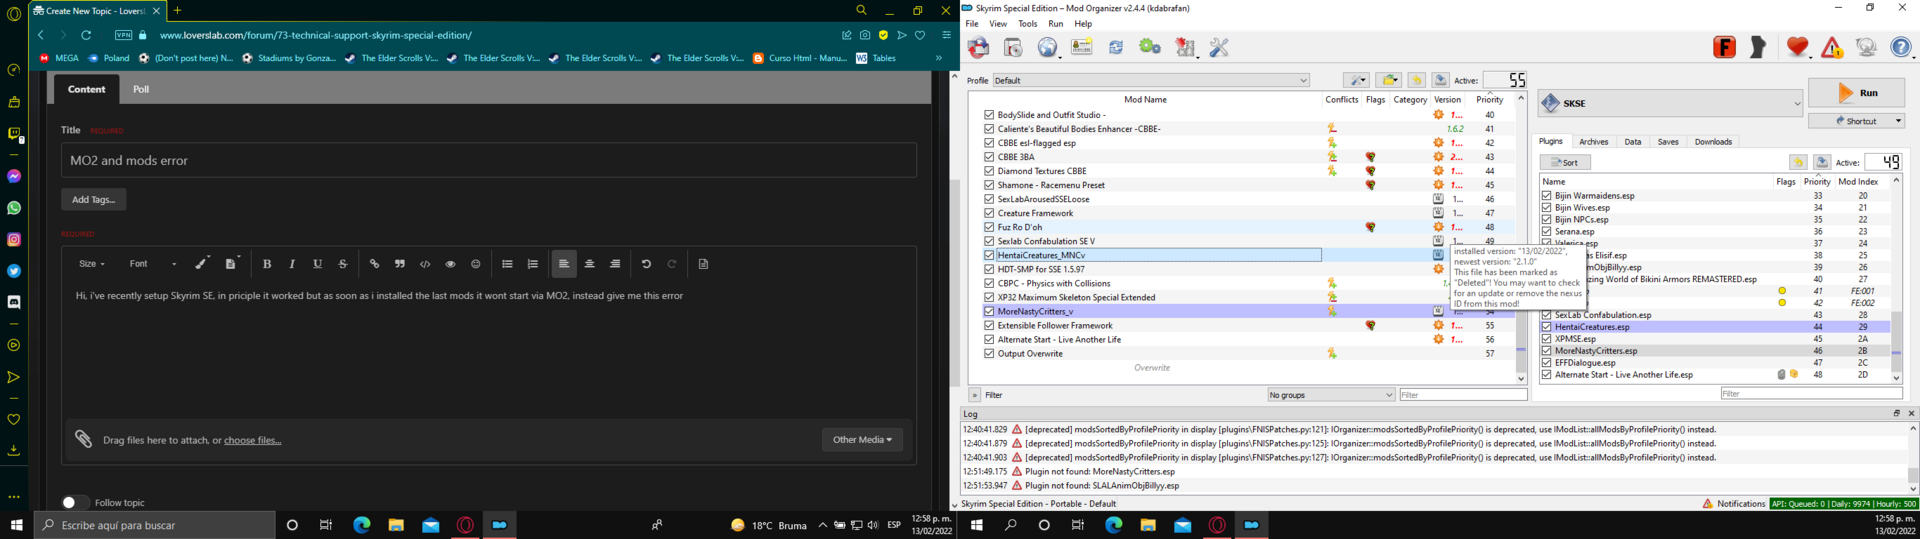Click the Sort plugins button

(x=1565, y=162)
